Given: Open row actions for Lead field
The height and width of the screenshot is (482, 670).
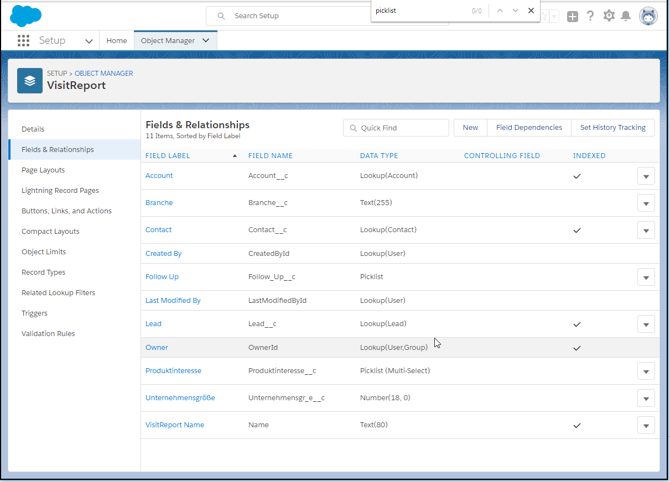Looking at the screenshot, I should 646,324.
